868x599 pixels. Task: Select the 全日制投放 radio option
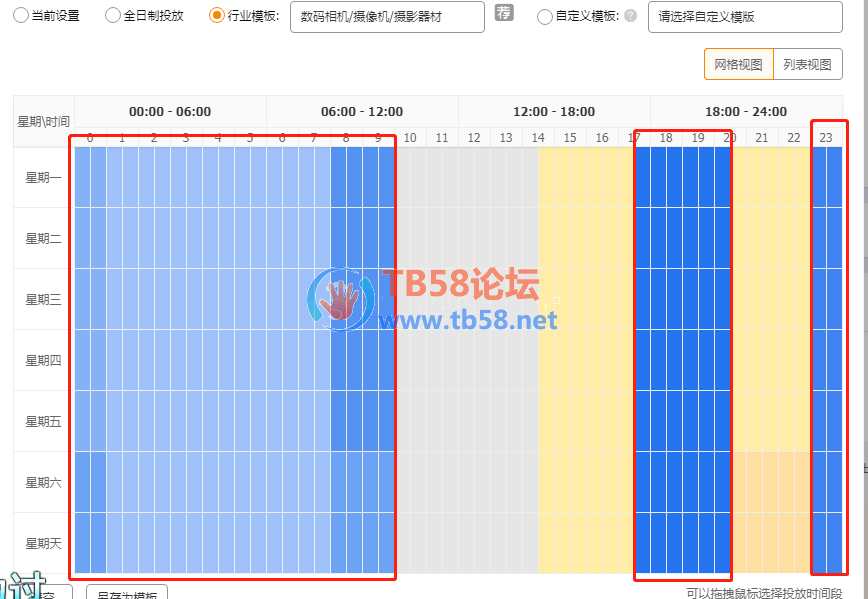(x=113, y=16)
